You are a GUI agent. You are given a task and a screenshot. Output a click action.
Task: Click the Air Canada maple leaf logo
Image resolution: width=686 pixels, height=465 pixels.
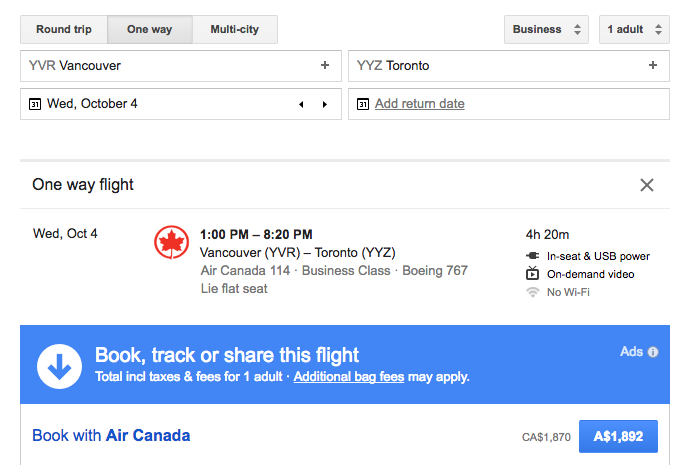172,242
